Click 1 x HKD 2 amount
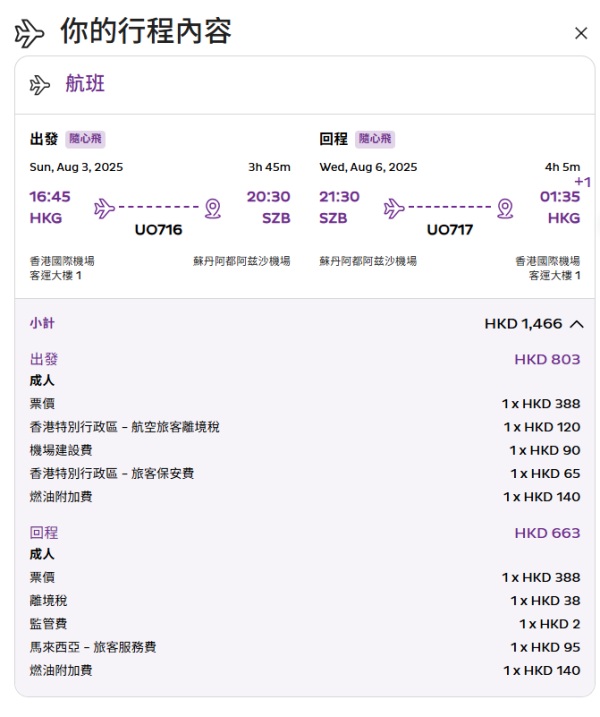 coord(549,624)
